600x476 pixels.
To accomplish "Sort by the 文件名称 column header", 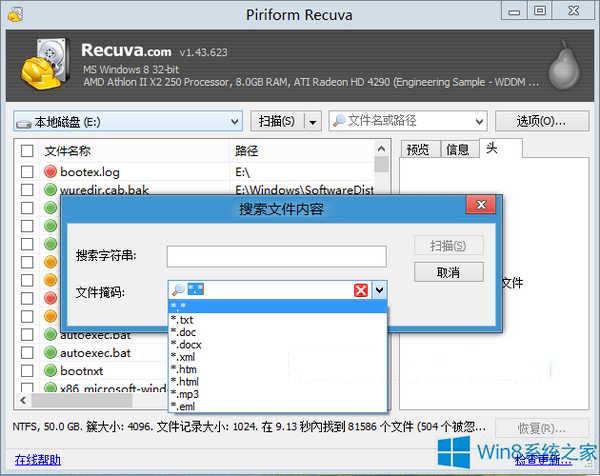I will point(134,151).
